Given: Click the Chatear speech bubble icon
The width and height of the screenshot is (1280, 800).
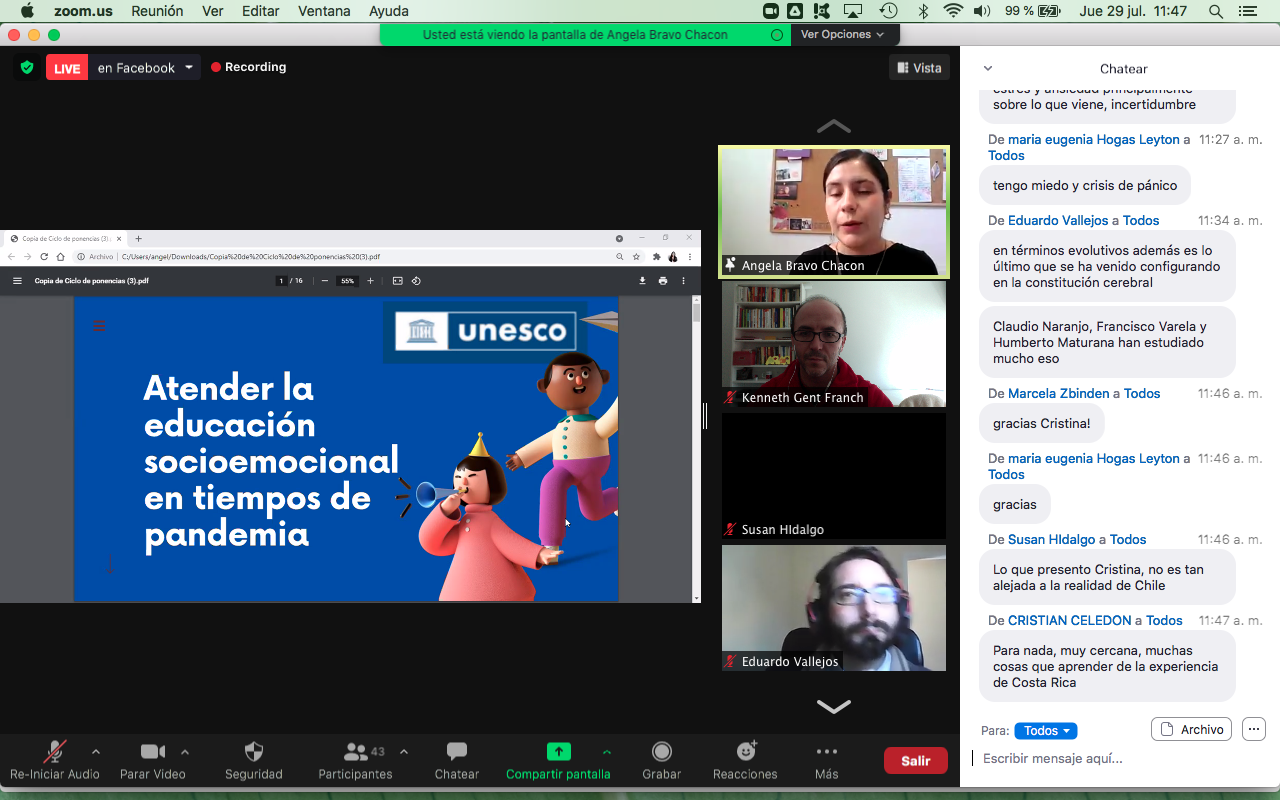Looking at the screenshot, I should coord(457,752).
